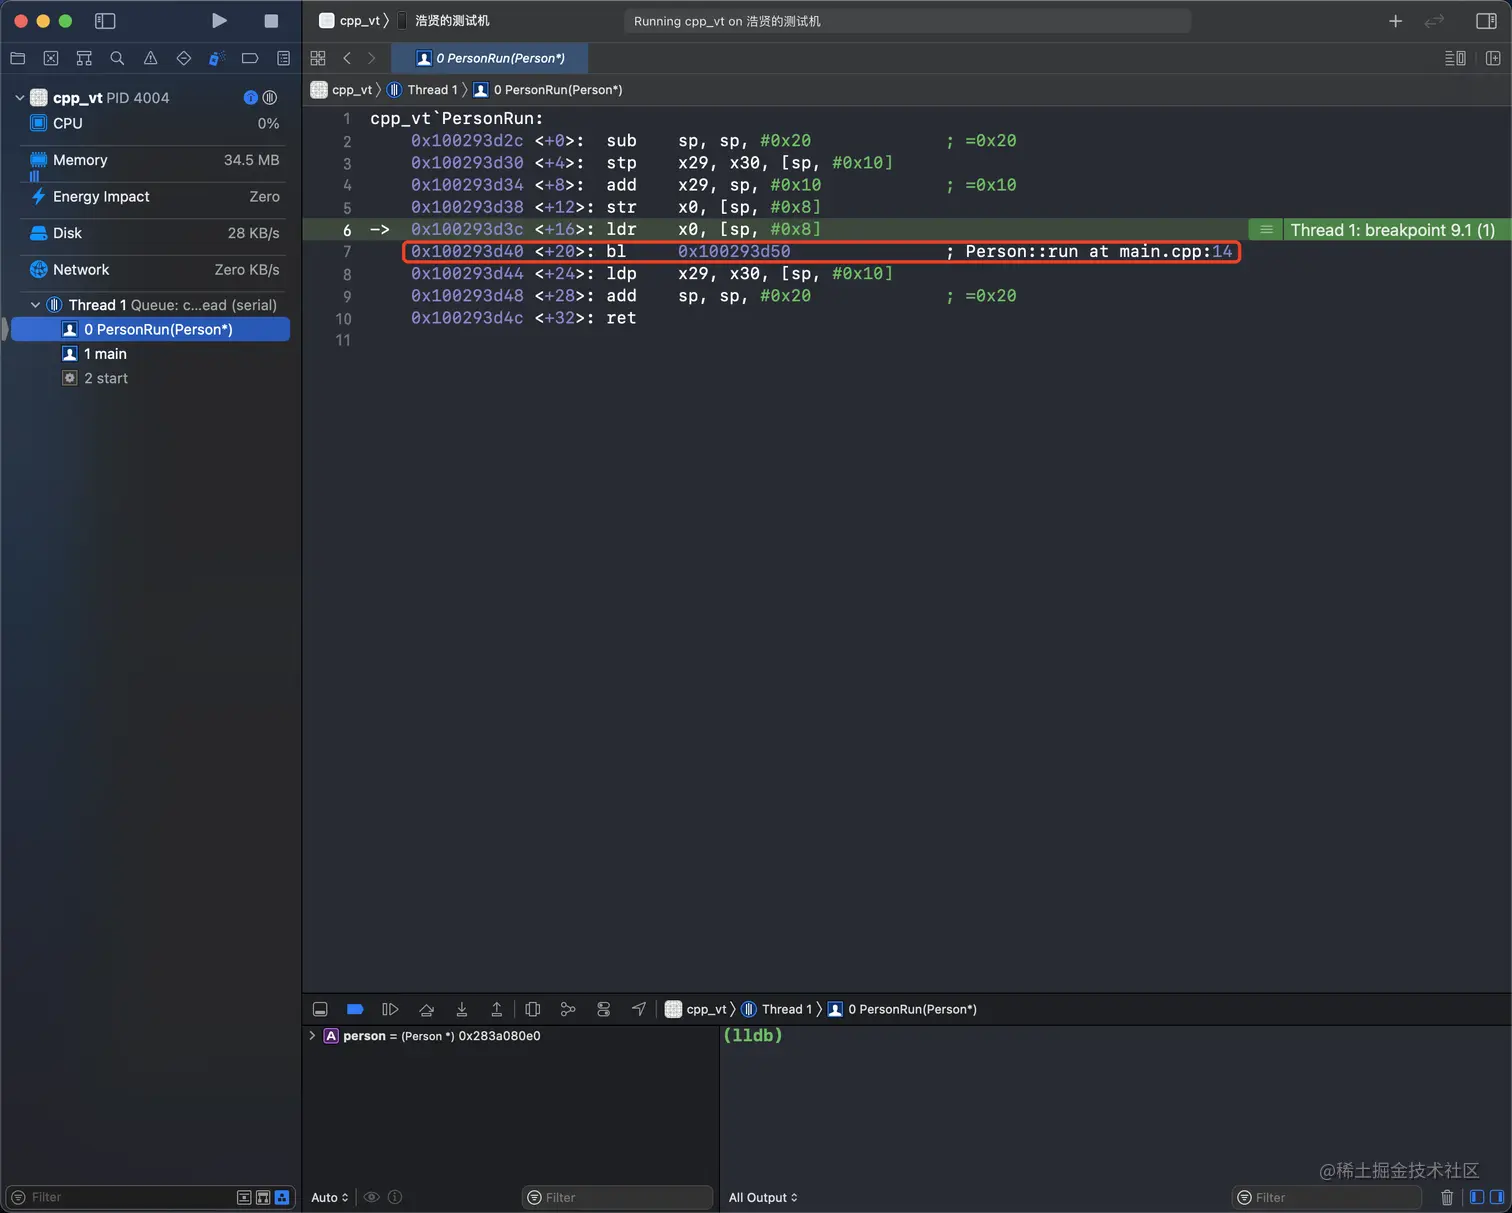
Task: Click the variables view Filter field
Action: pyautogui.click(x=617, y=1197)
